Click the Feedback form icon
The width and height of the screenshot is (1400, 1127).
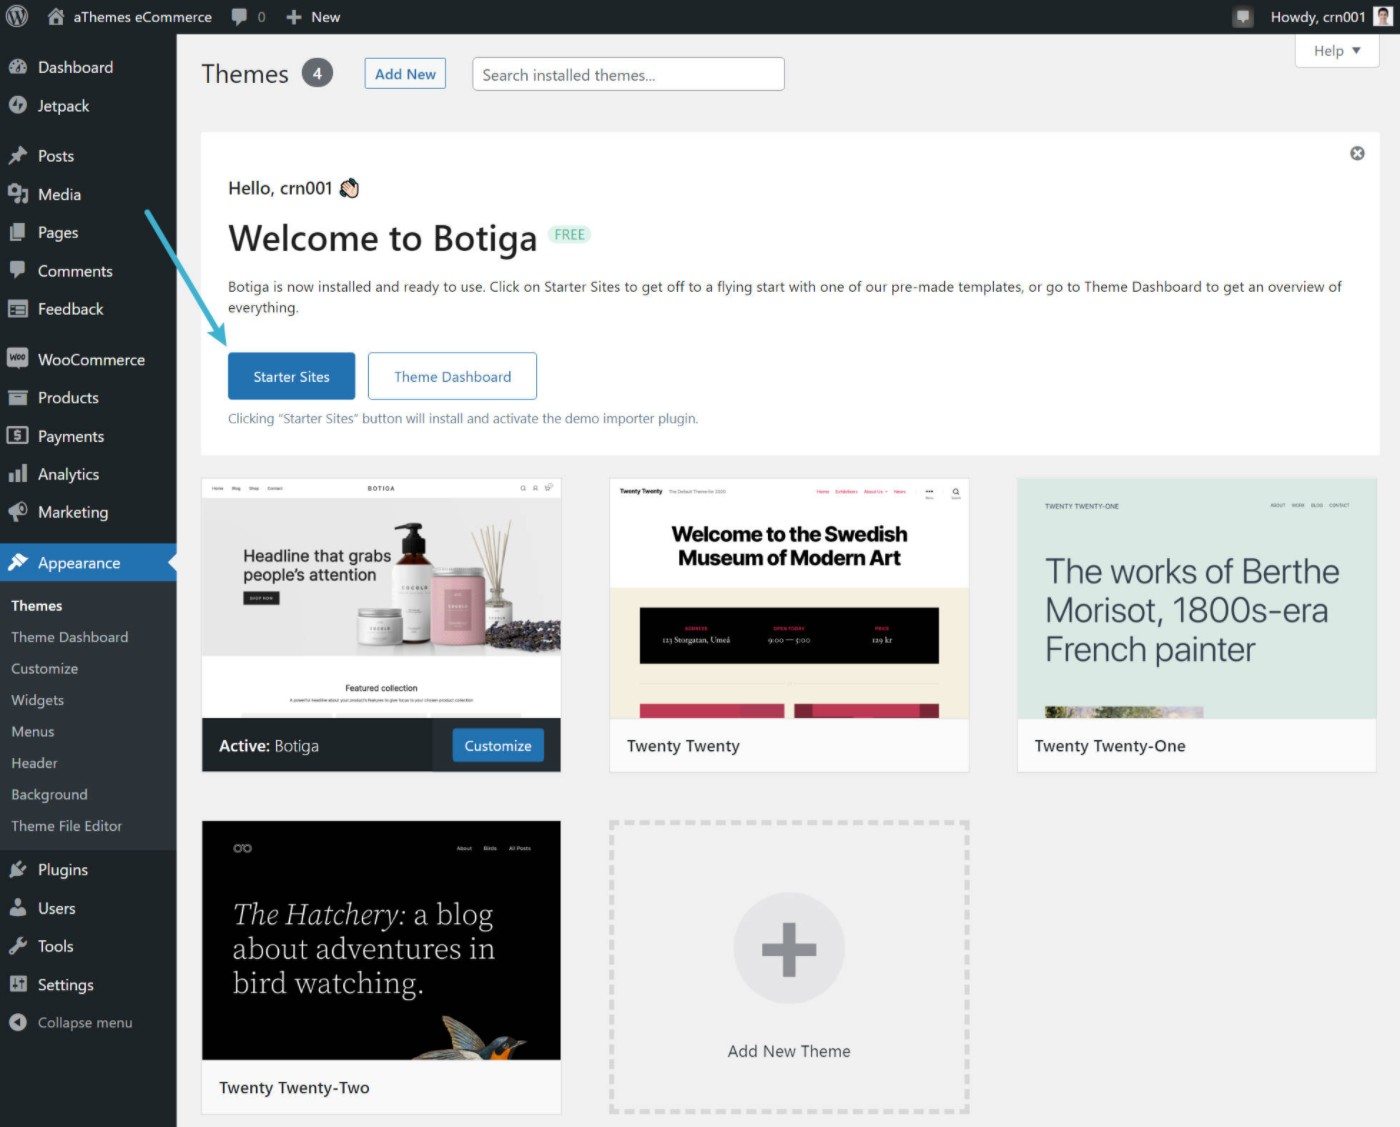pyautogui.click(x=18, y=309)
